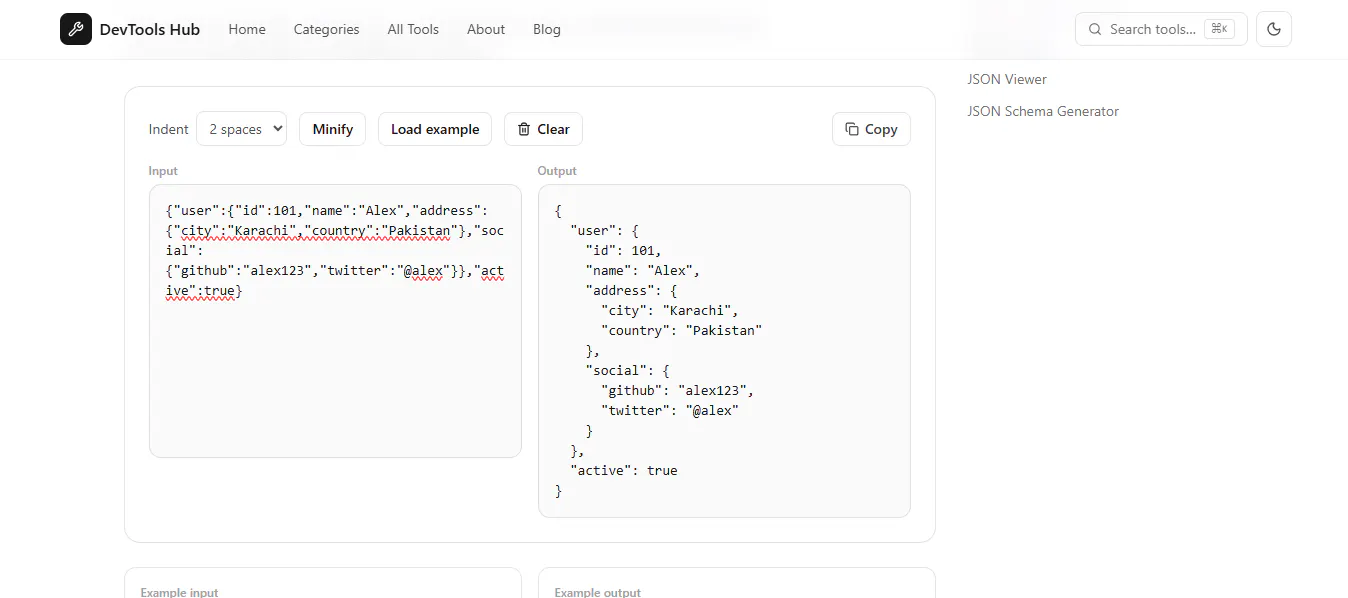This screenshot has height=598, width=1348.
Task: Open the Indent spacing dropdown
Action: tap(242, 129)
